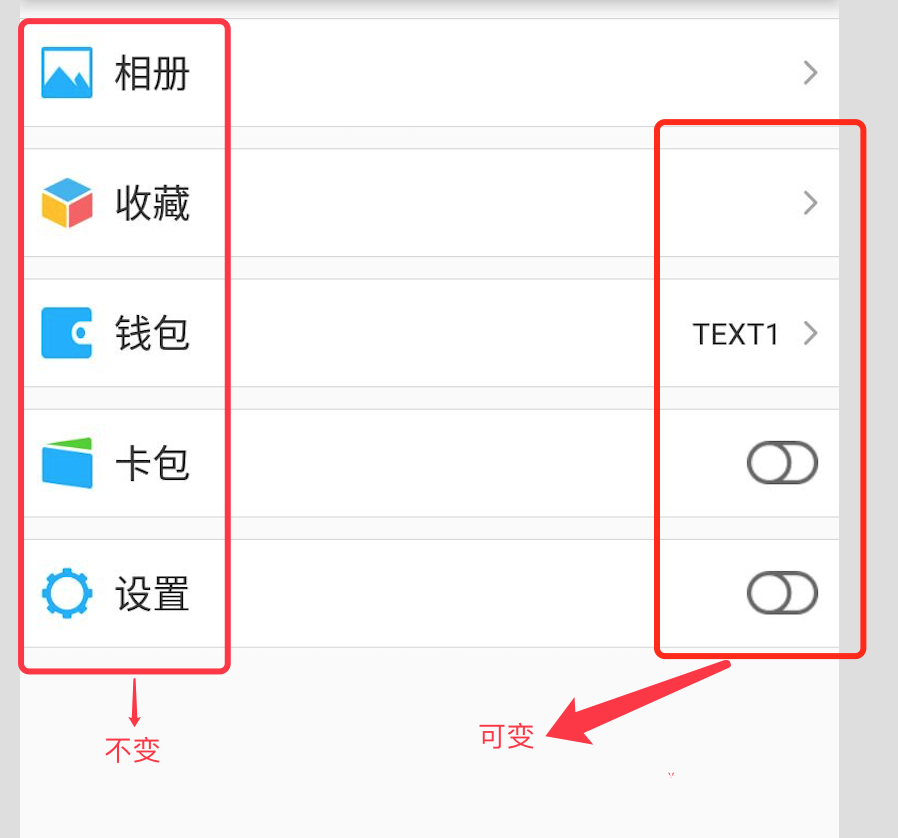Click the card pack icon with green top
Image resolution: width=898 pixels, height=838 pixels.
[67, 463]
